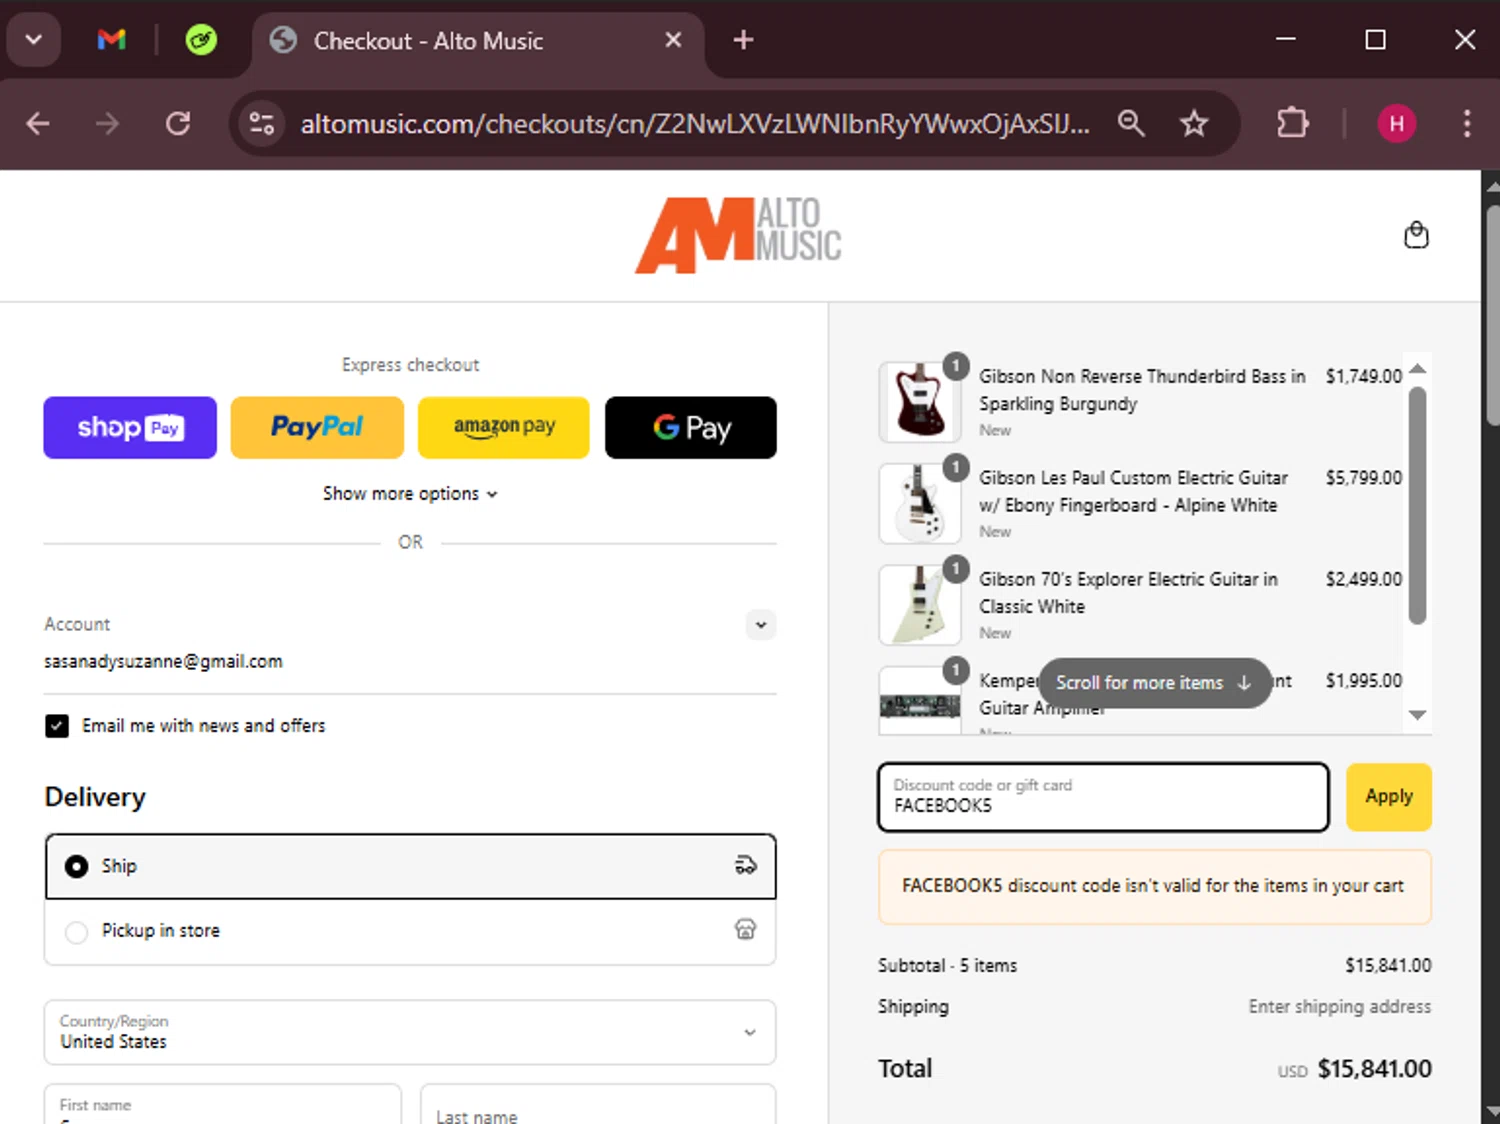Expand the Account section chevron

coord(761,625)
